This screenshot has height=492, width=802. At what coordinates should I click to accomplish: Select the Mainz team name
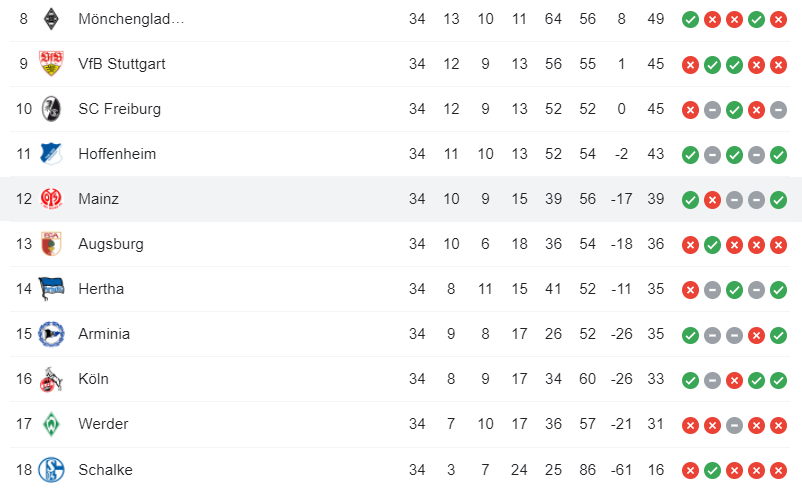click(x=98, y=199)
